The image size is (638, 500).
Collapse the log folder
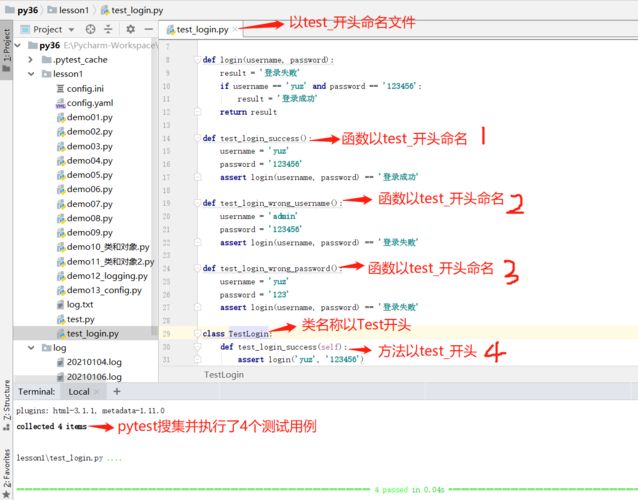click(x=31, y=347)
